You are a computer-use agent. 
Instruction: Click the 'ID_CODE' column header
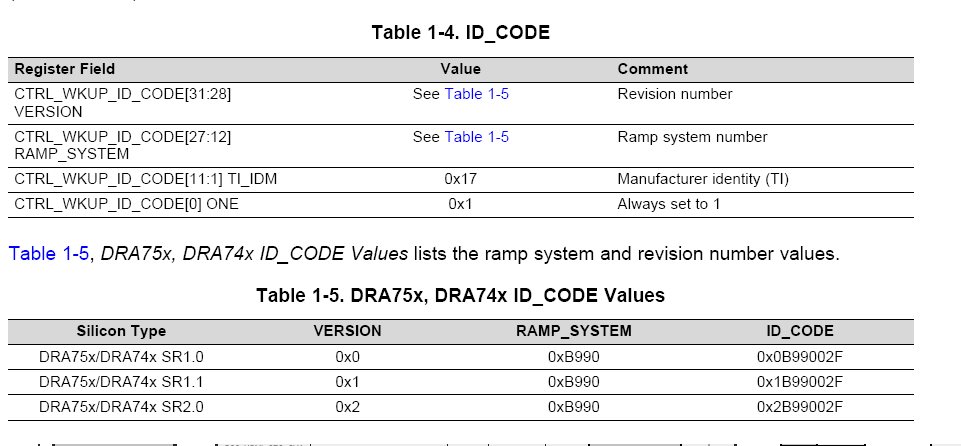click(x=800, y=331)
